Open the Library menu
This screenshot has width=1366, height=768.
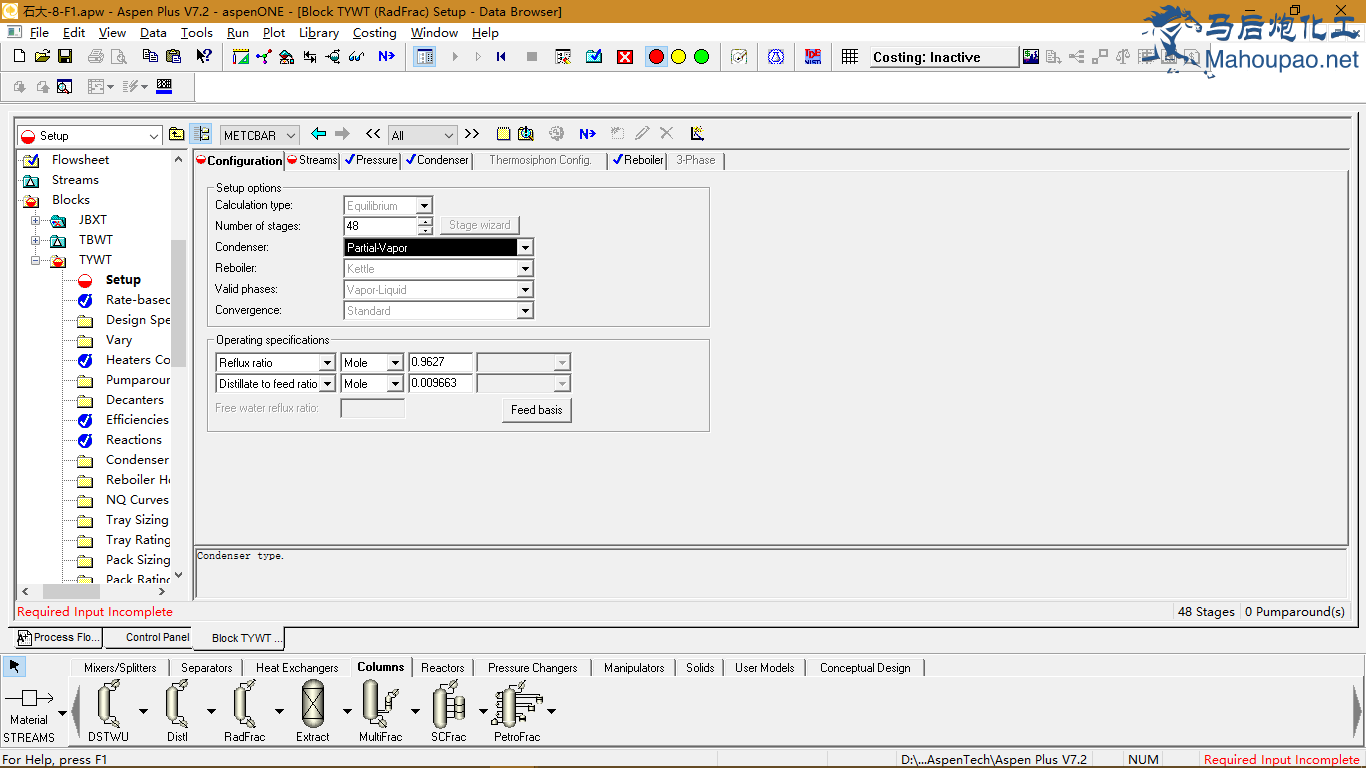point(319,33)
